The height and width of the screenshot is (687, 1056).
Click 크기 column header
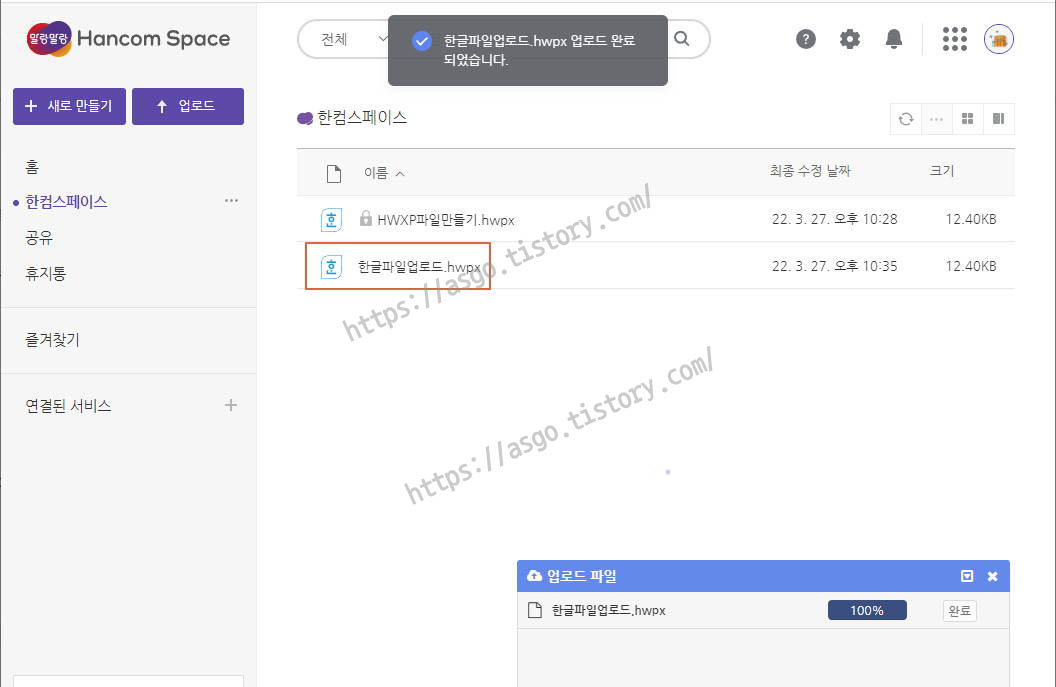coord(942,171)
